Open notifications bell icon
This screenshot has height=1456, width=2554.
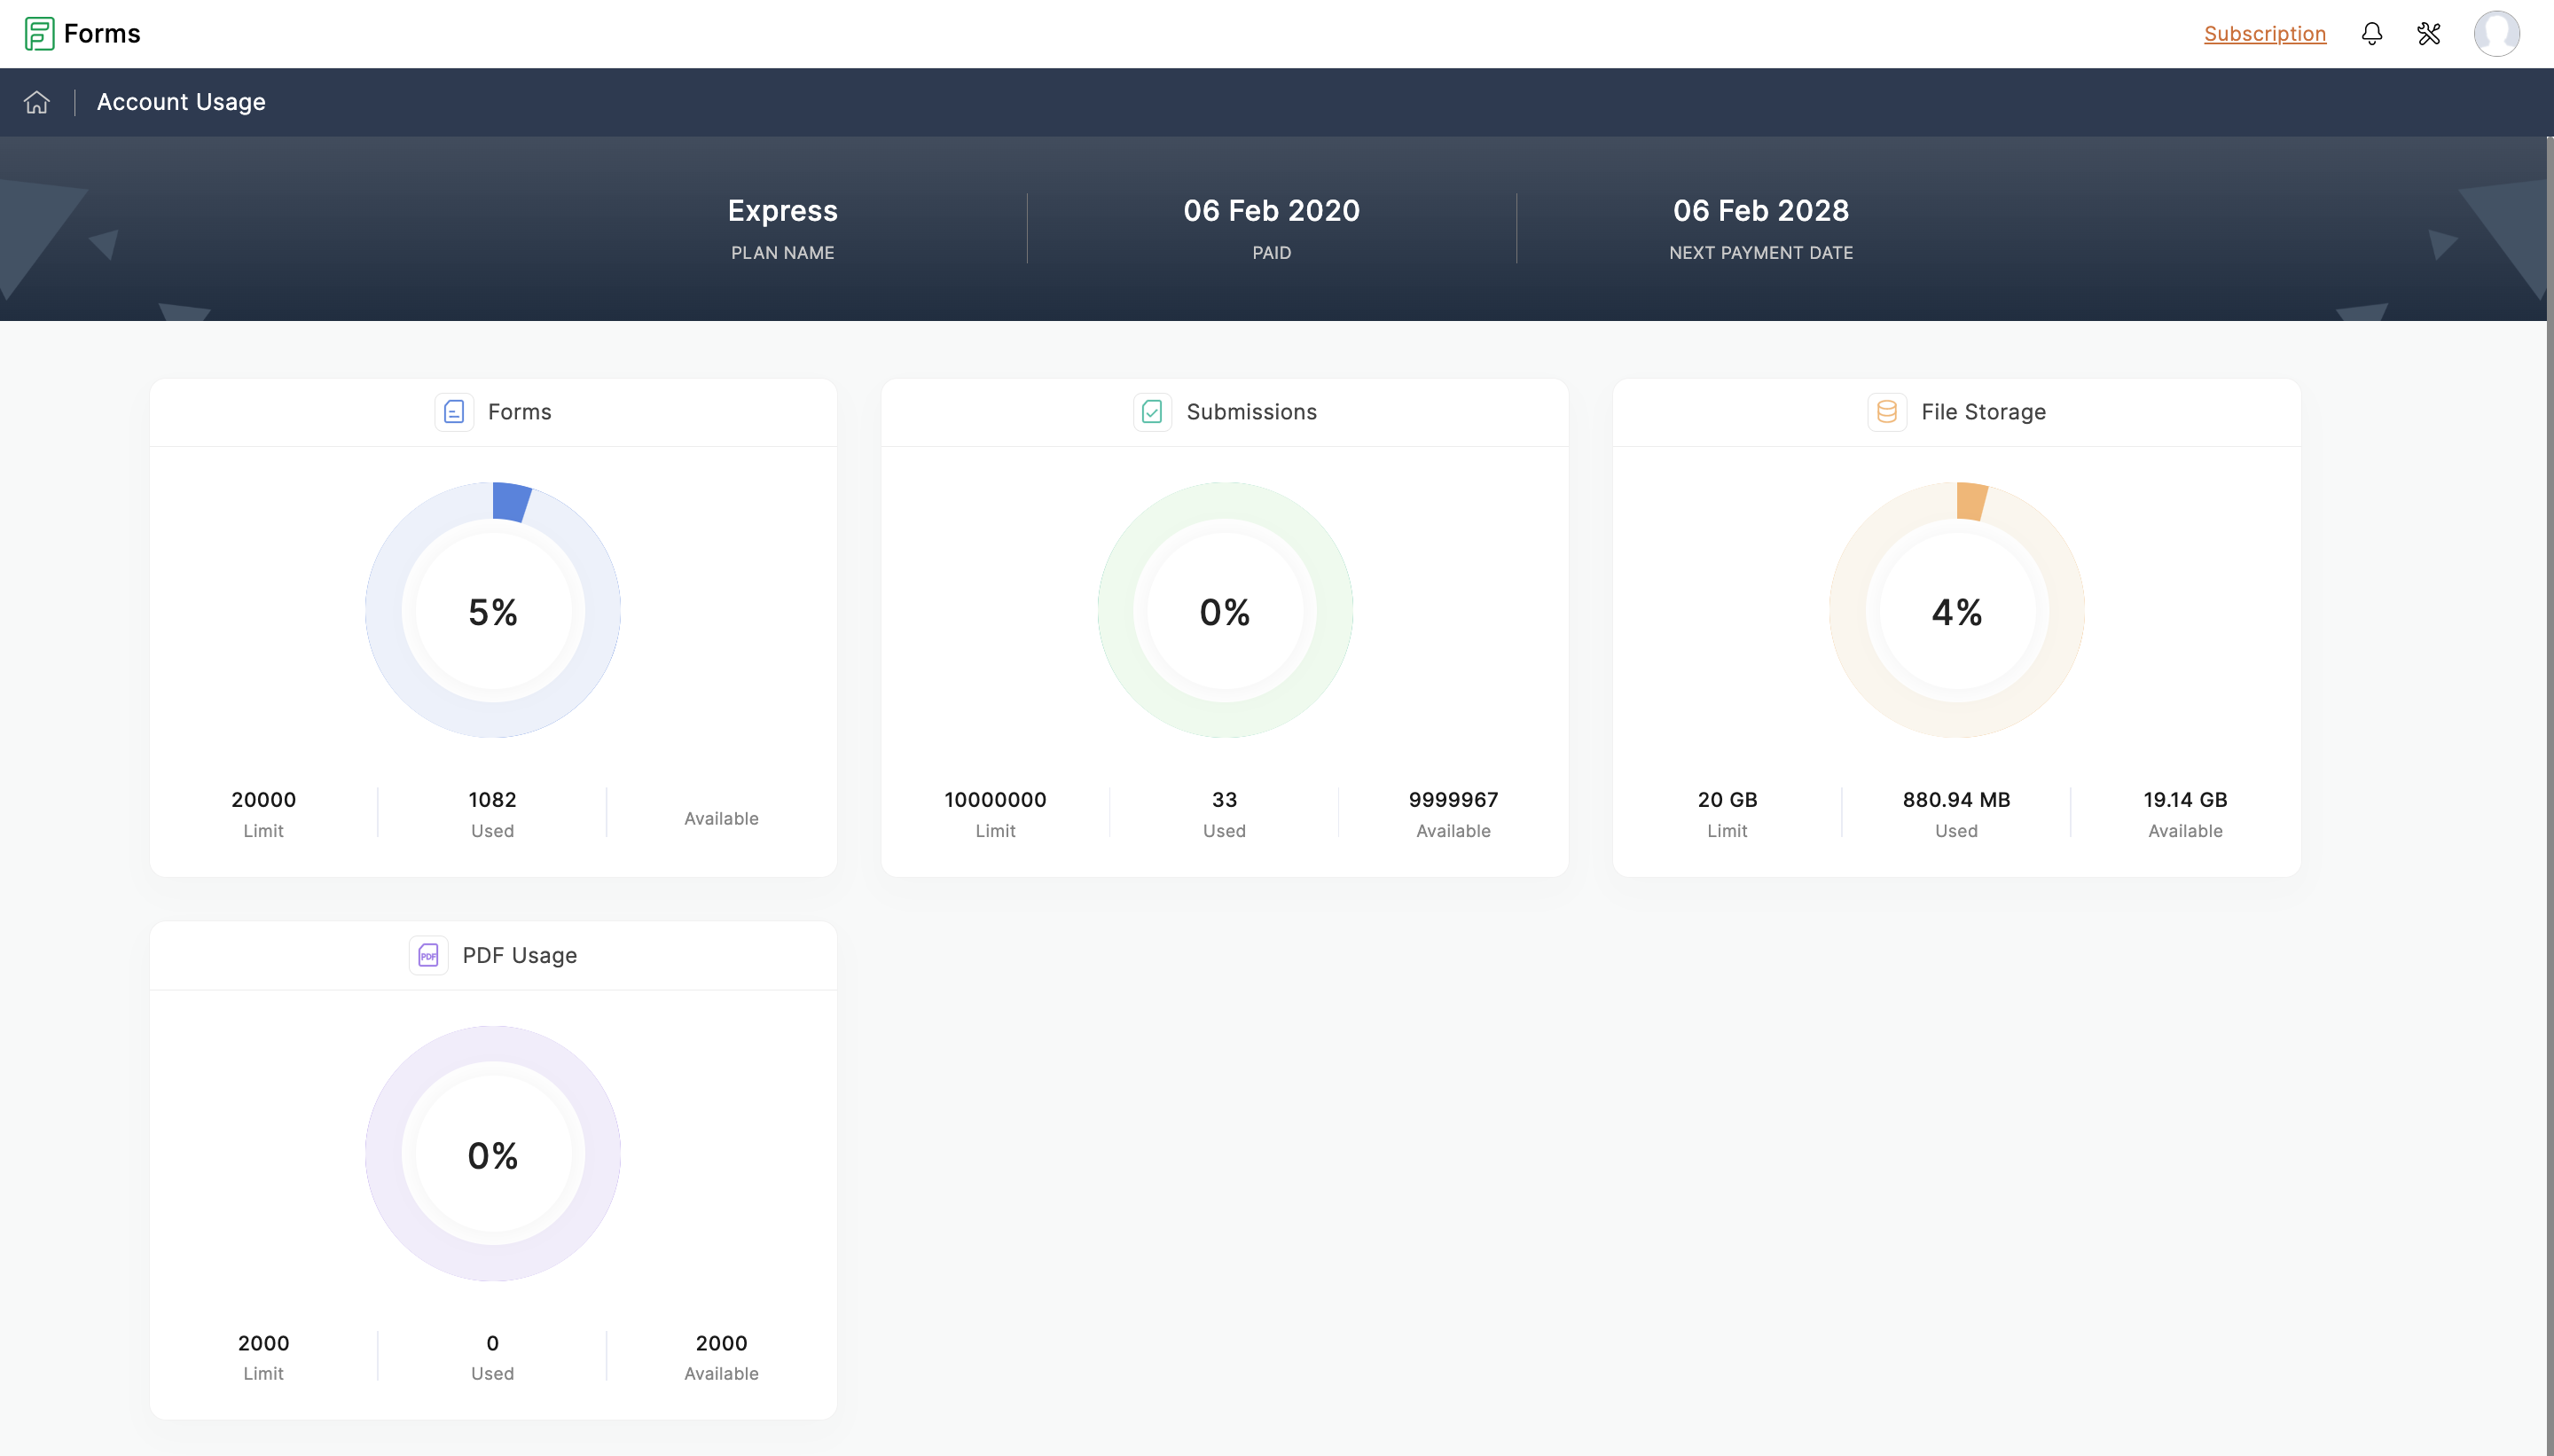(x=2372, y=34)
